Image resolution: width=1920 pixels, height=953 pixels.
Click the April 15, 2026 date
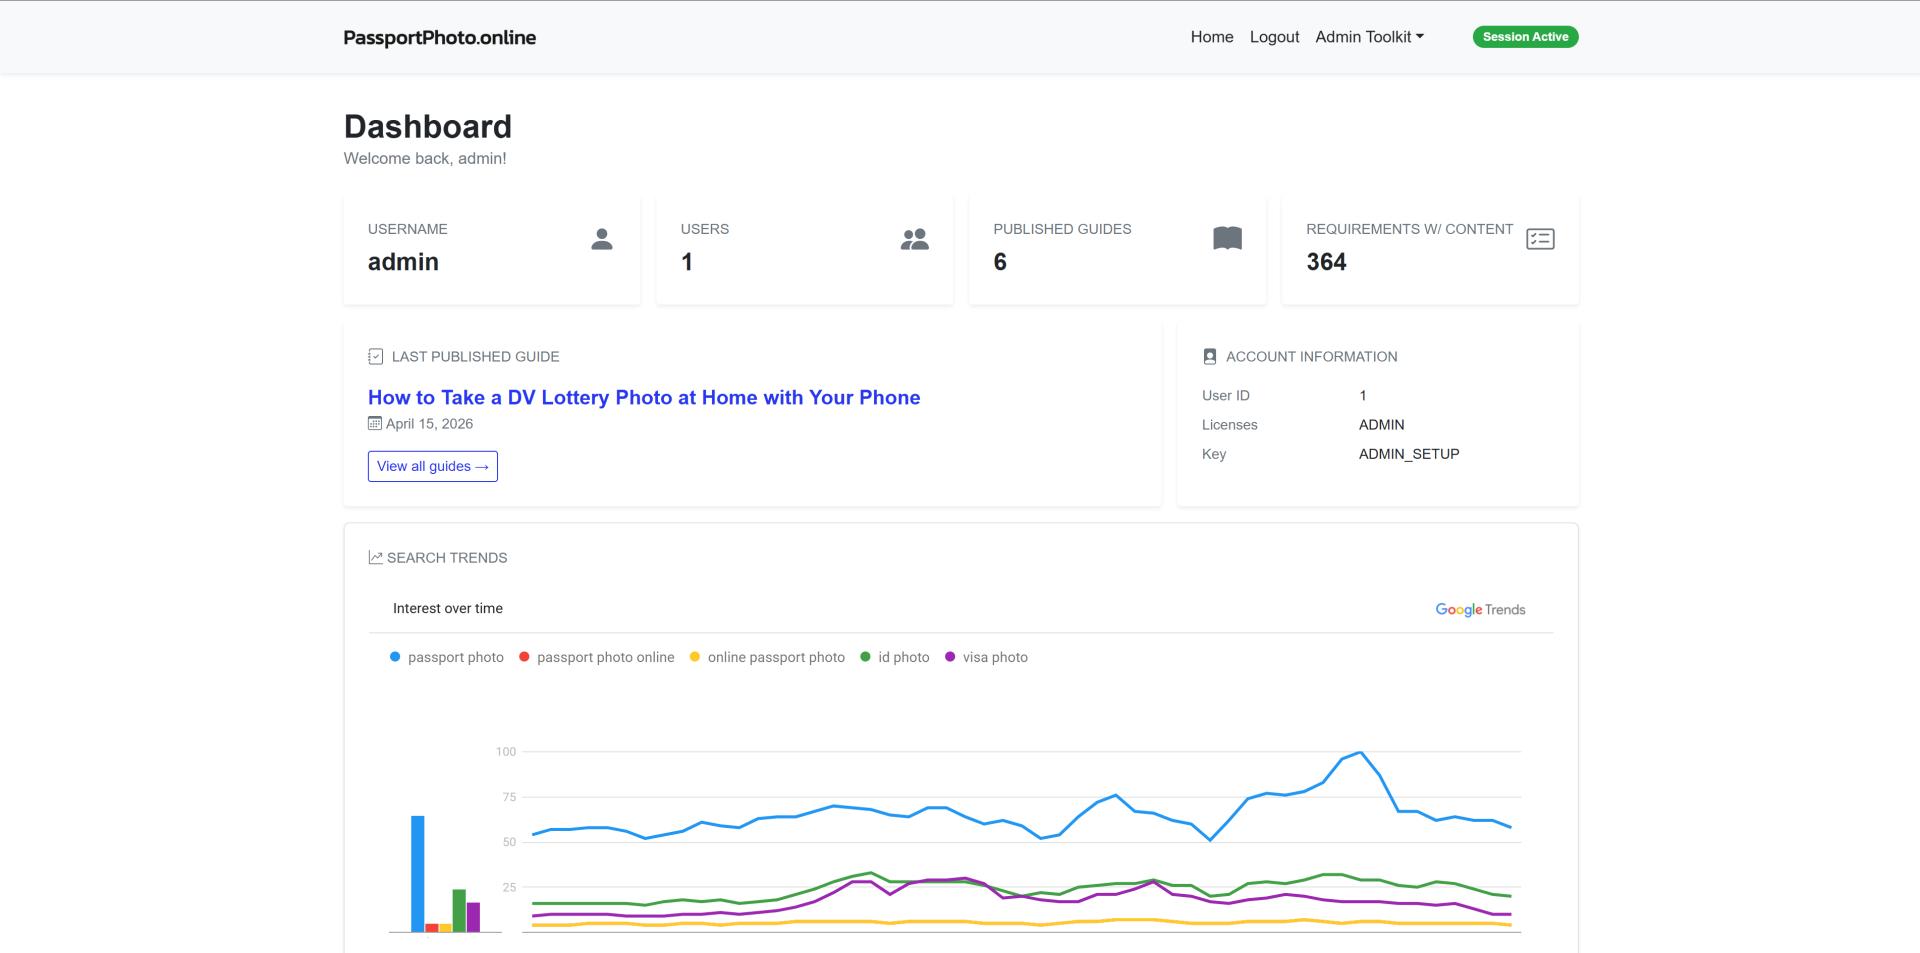[x=429, y=423]
